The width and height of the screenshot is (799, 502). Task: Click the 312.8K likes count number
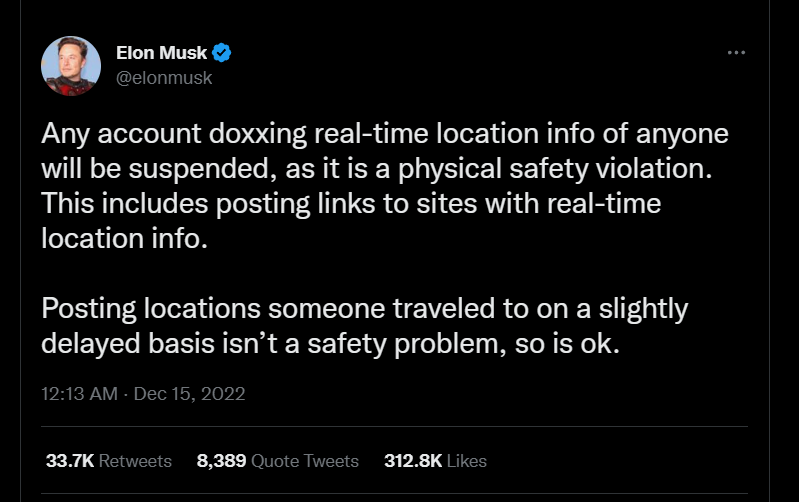(410, 461)
